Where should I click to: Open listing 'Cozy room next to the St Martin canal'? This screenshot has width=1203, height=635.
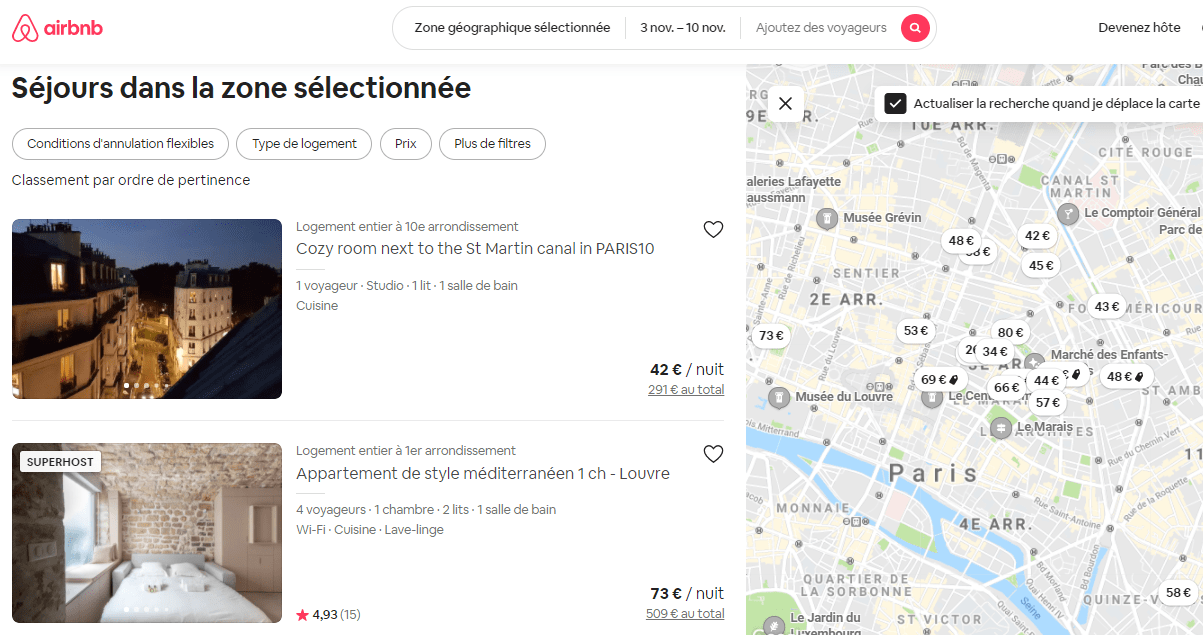click(475, 248)
